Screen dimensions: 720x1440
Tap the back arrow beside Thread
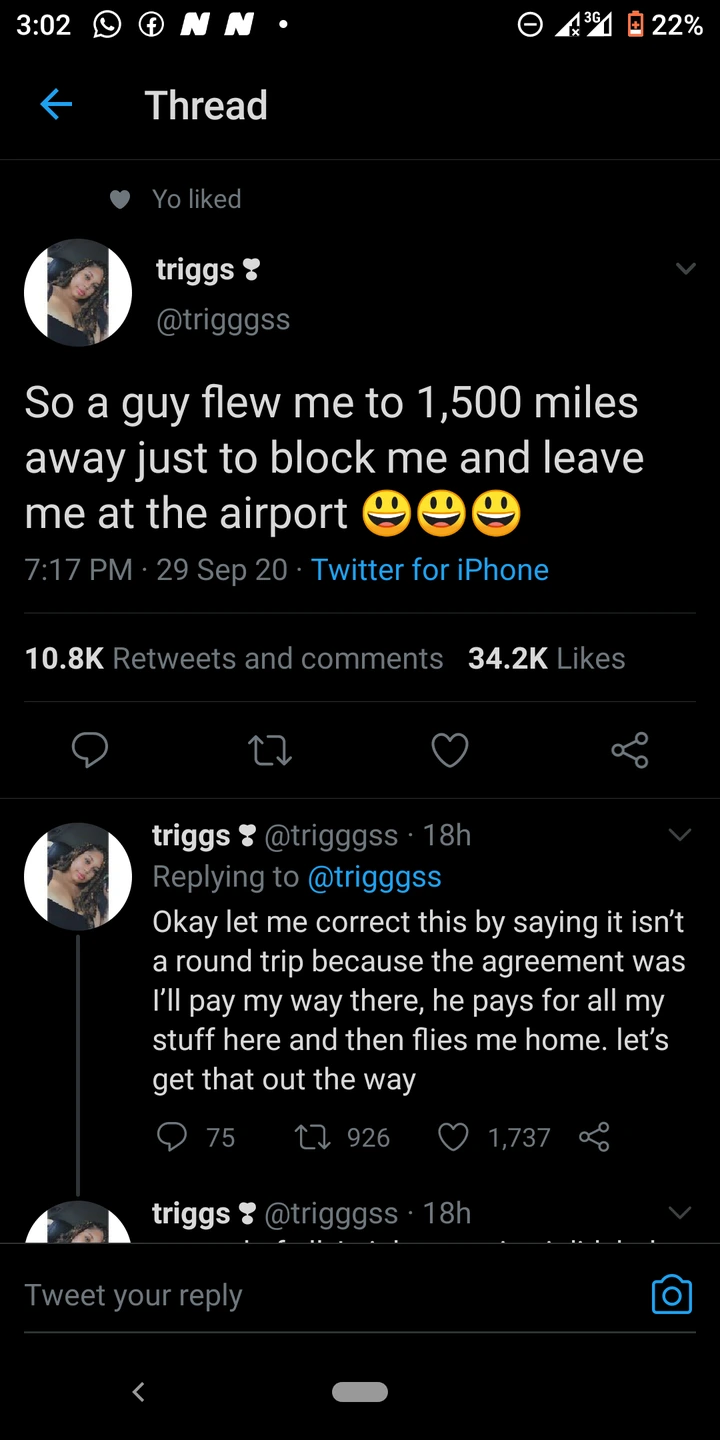(x=56, y=105)
